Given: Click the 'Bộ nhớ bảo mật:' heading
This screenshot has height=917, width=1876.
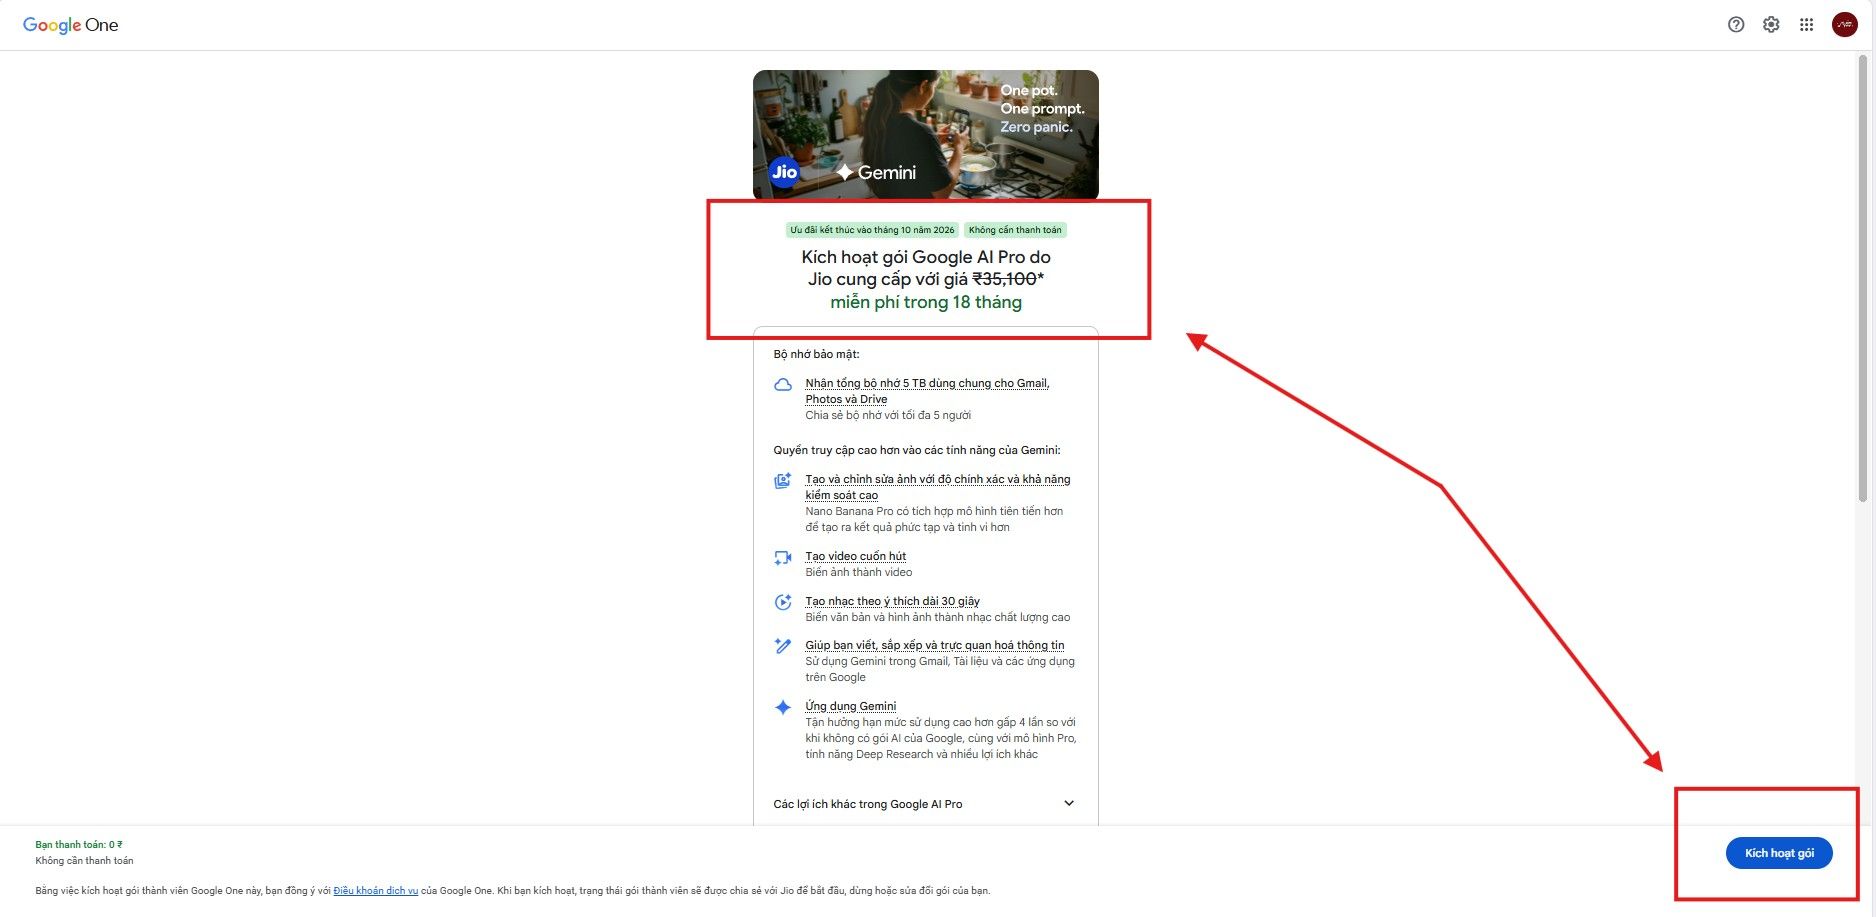Looking at the screenshot, I should pyautogui.click(x=816, y=354).
